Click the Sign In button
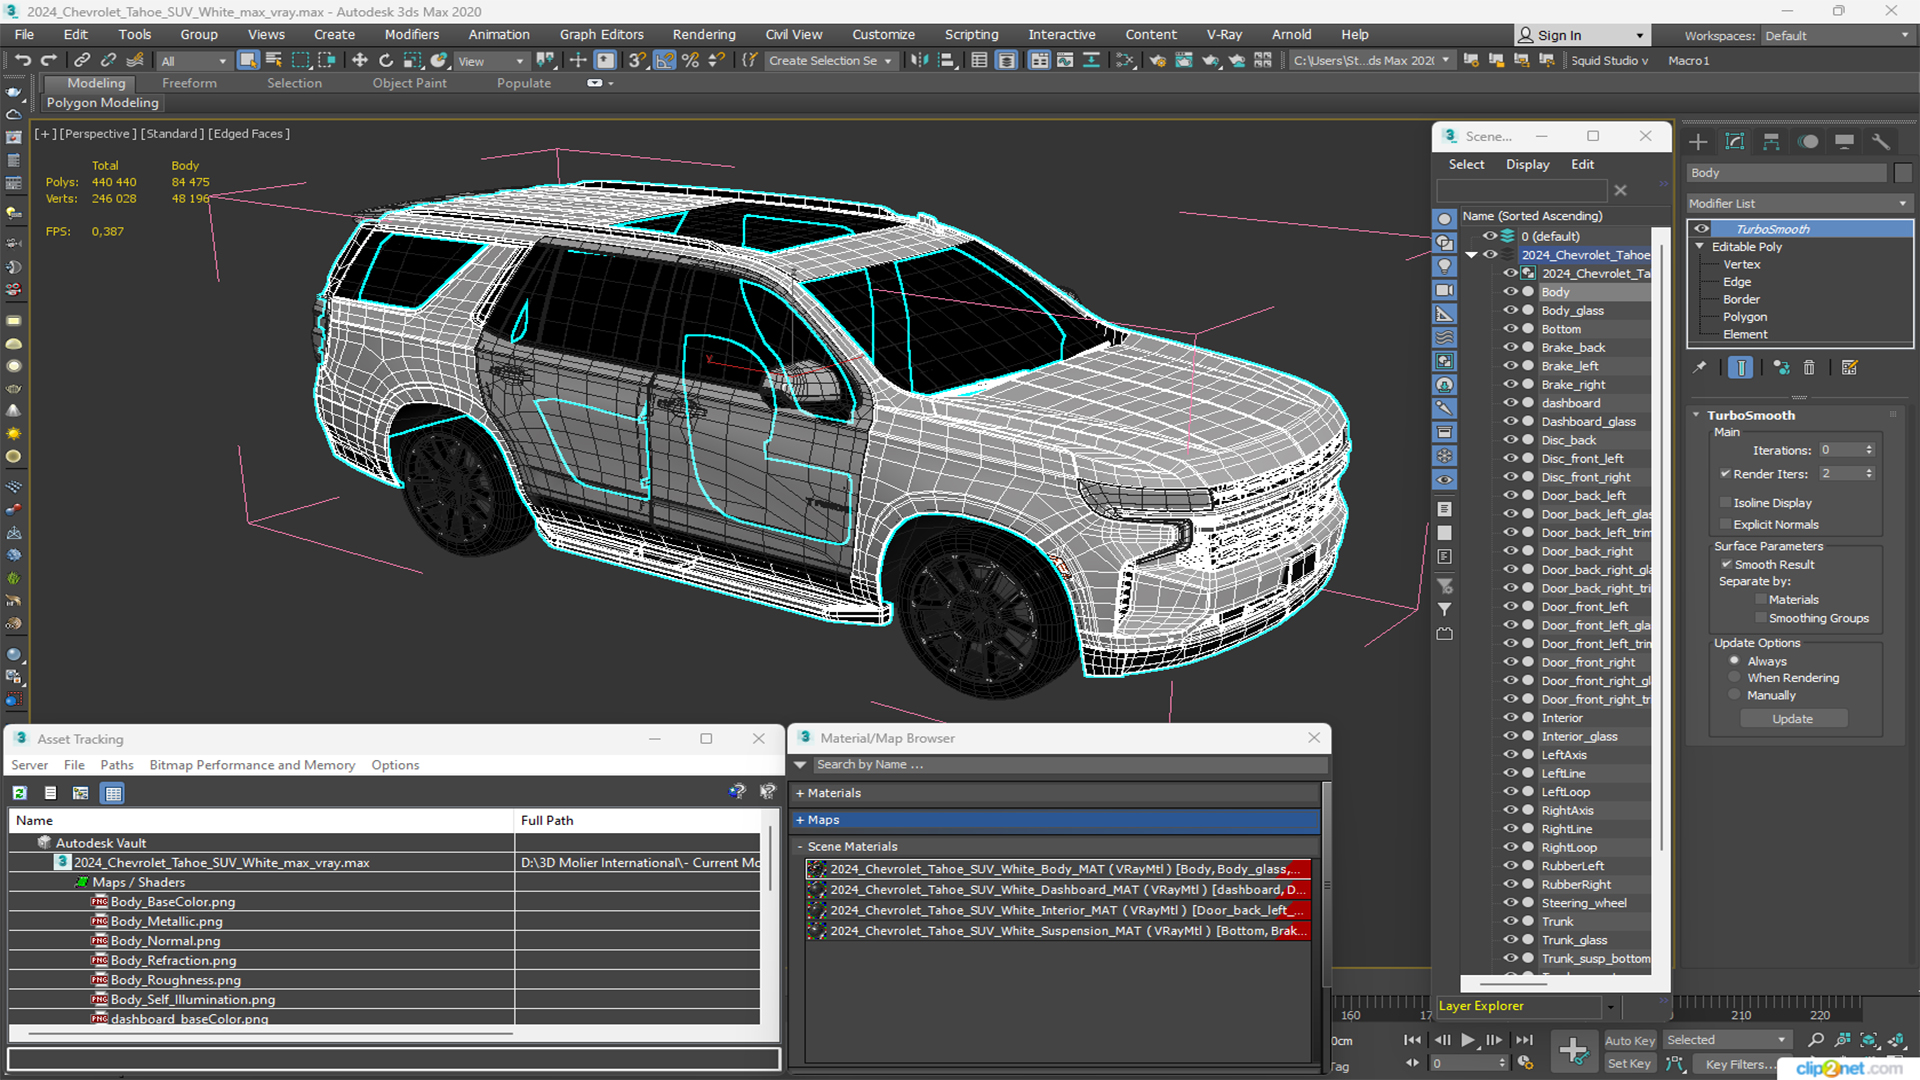This screenshot has height=1080, width=1920. 1581,36
